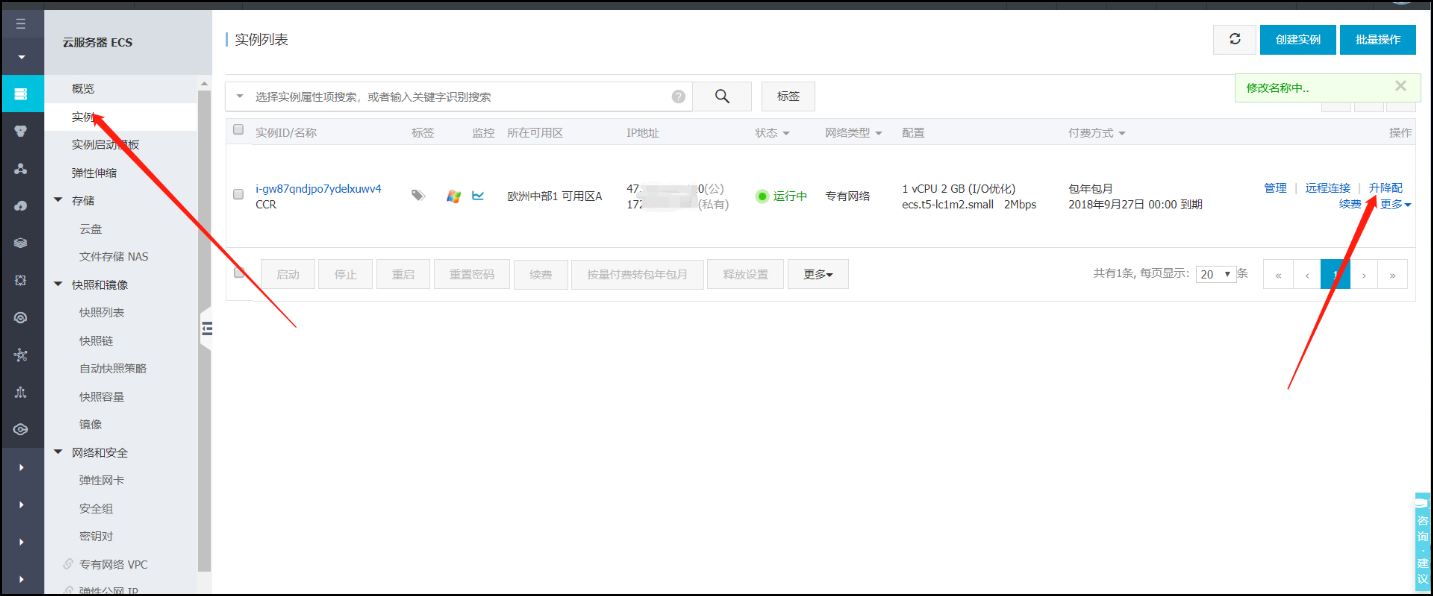The image size is (1433, 596).
Task: Select the highlighted ECS server icon in rail
Action: point(21,94)
